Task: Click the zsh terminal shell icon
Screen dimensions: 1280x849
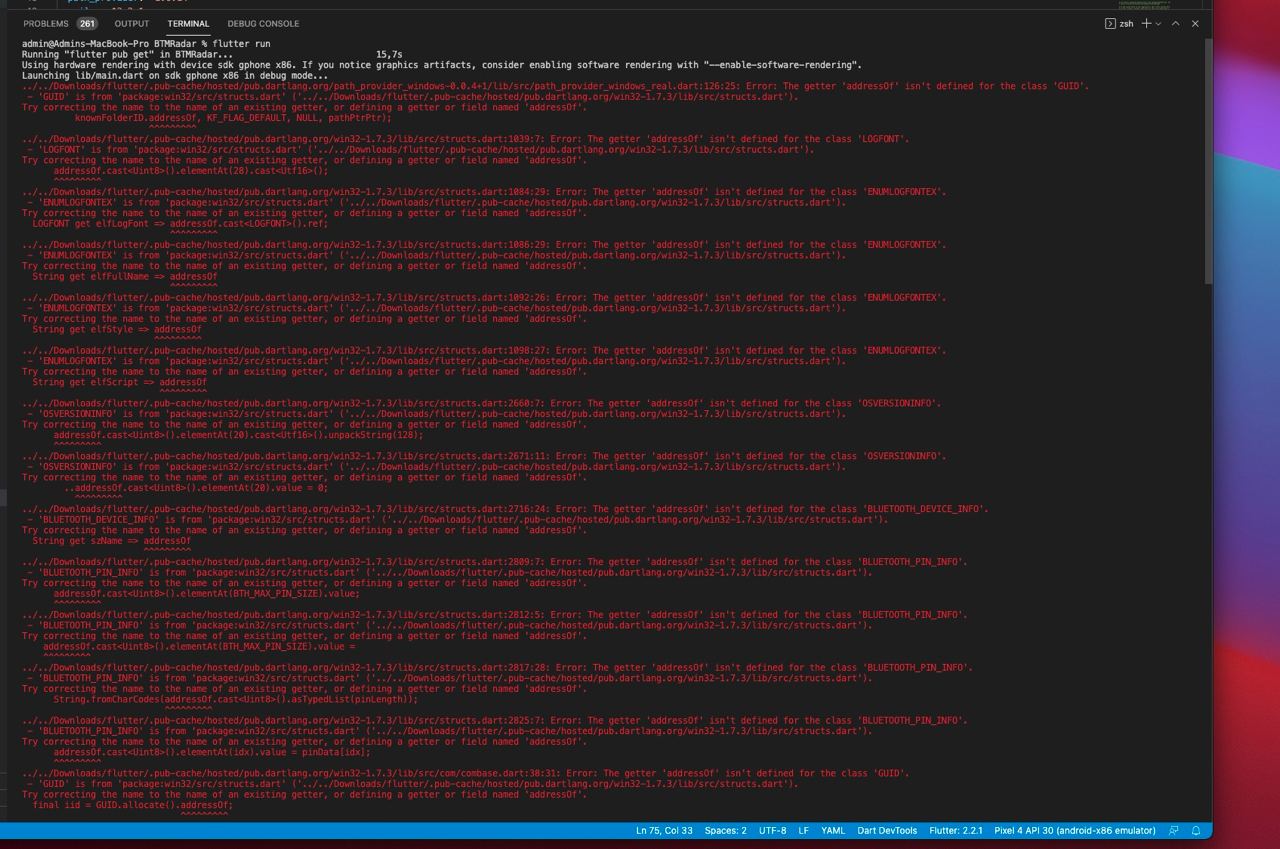Action: 1110,23
